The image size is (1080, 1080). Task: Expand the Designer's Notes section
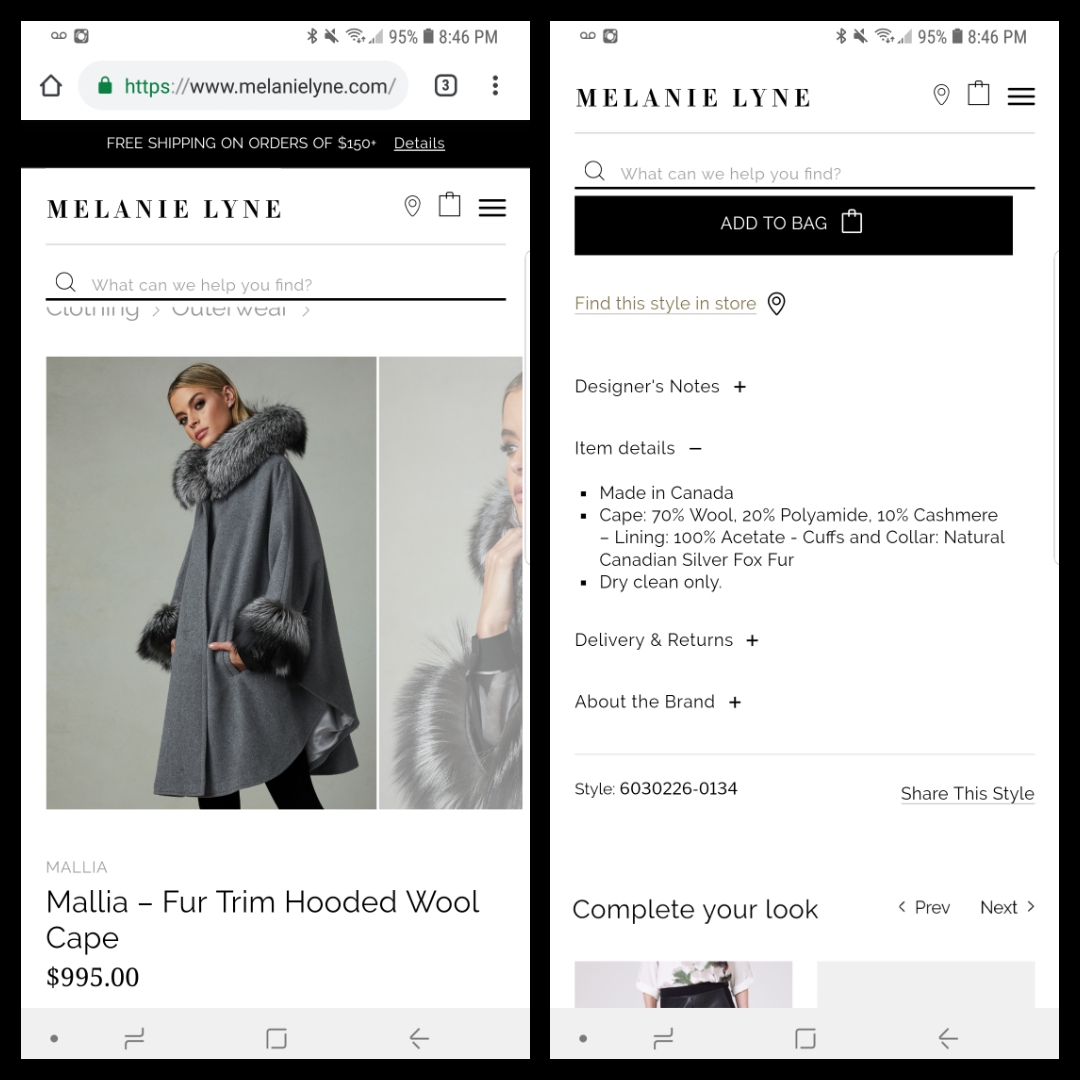point(739,387)
